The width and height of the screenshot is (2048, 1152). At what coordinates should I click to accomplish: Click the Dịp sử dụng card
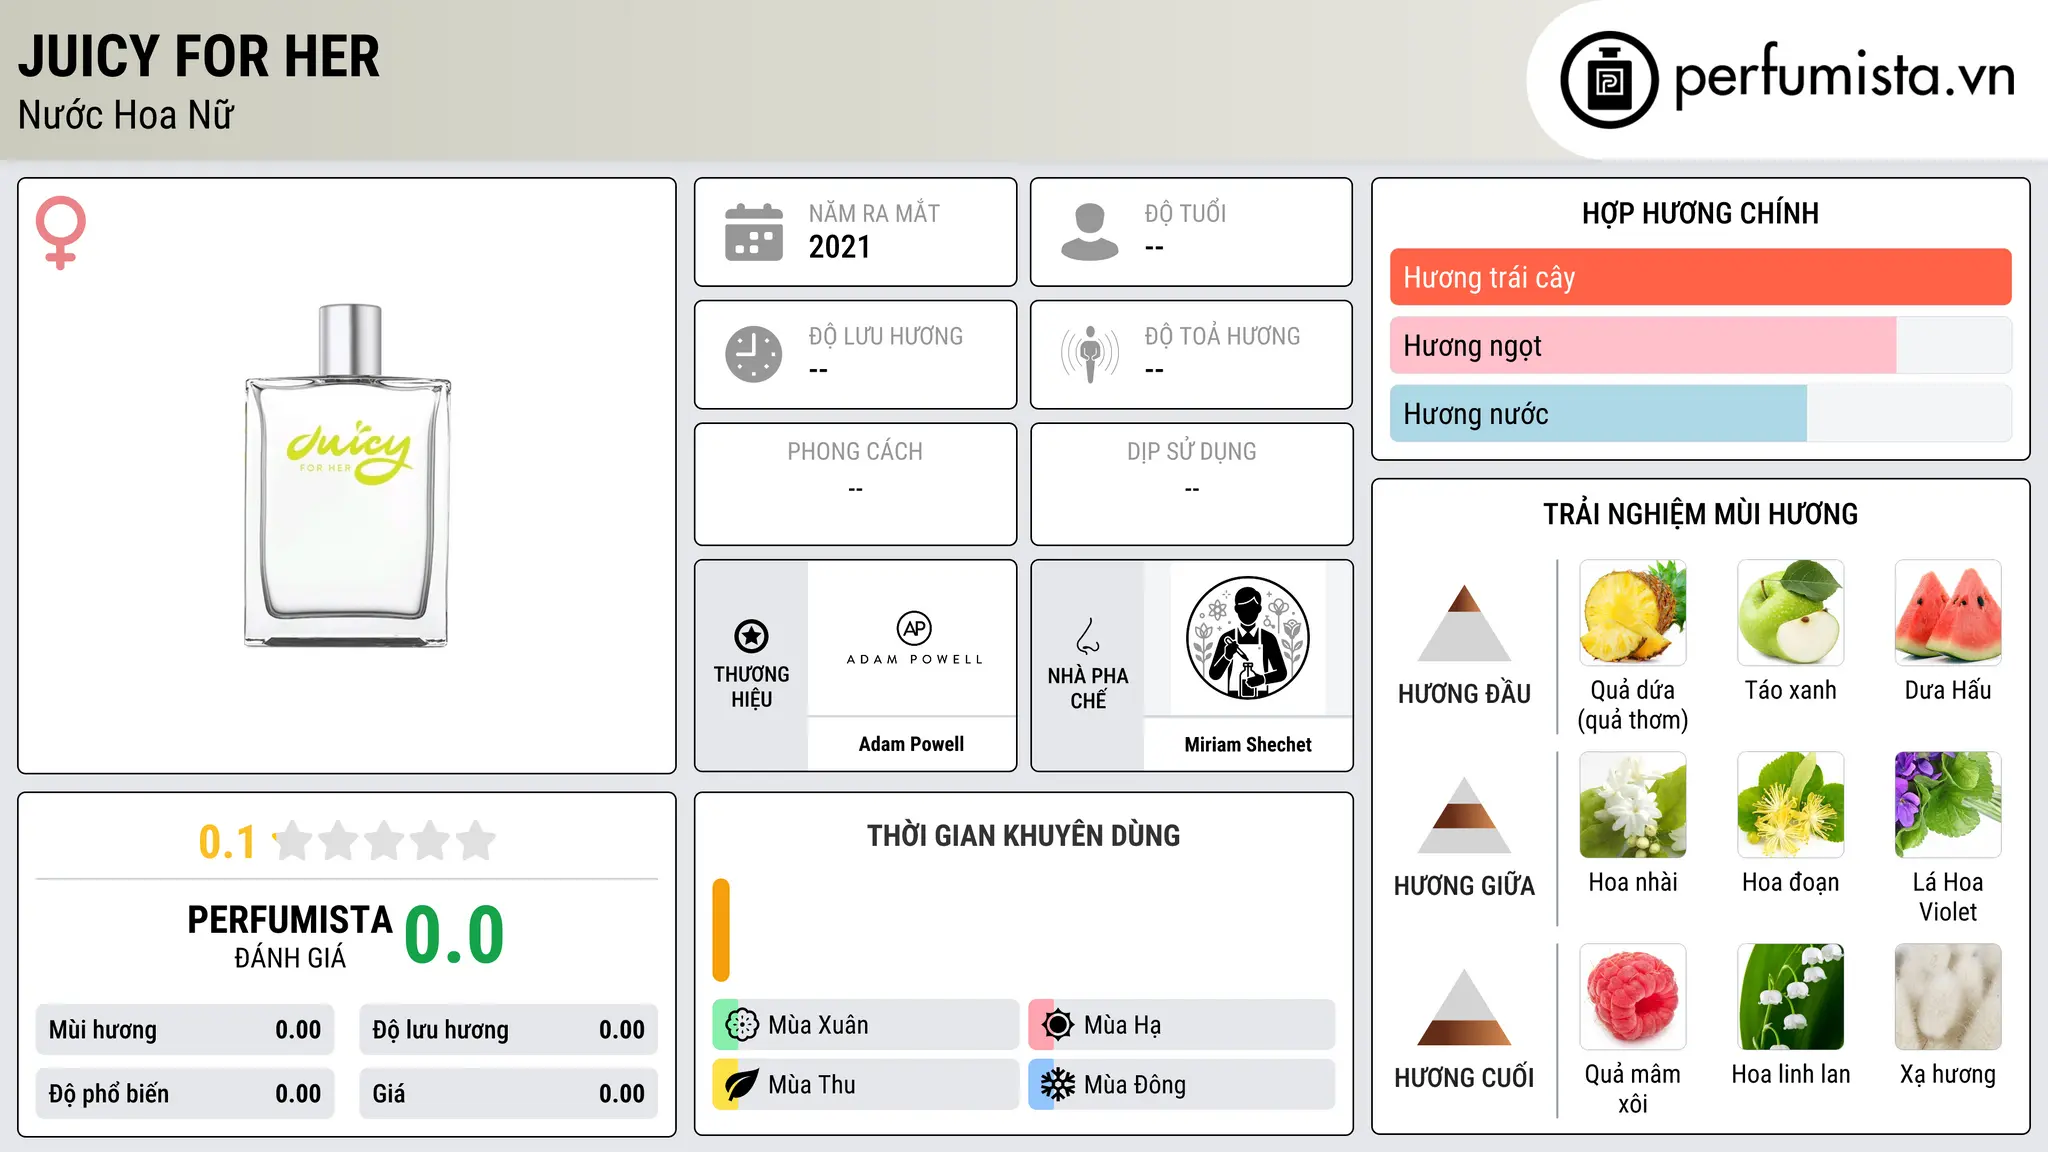click(1191, 484)
